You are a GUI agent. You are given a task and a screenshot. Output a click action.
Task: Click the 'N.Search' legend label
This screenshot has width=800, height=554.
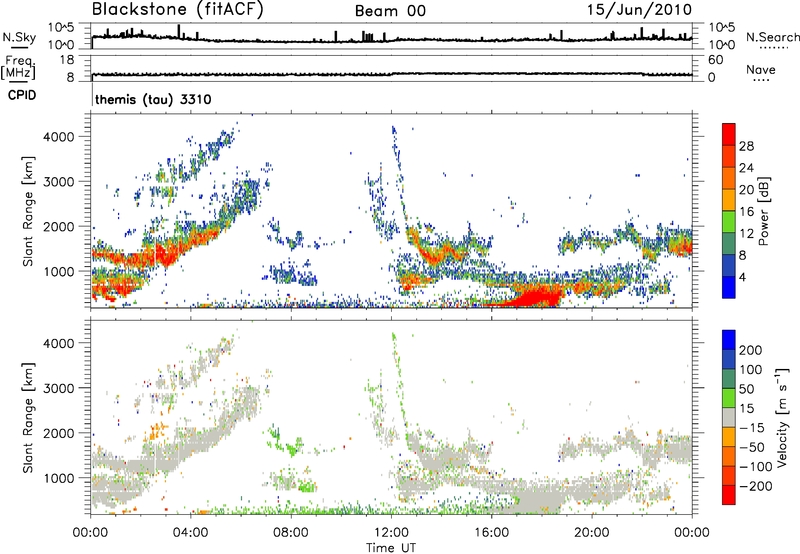click(x=772, y=37)
